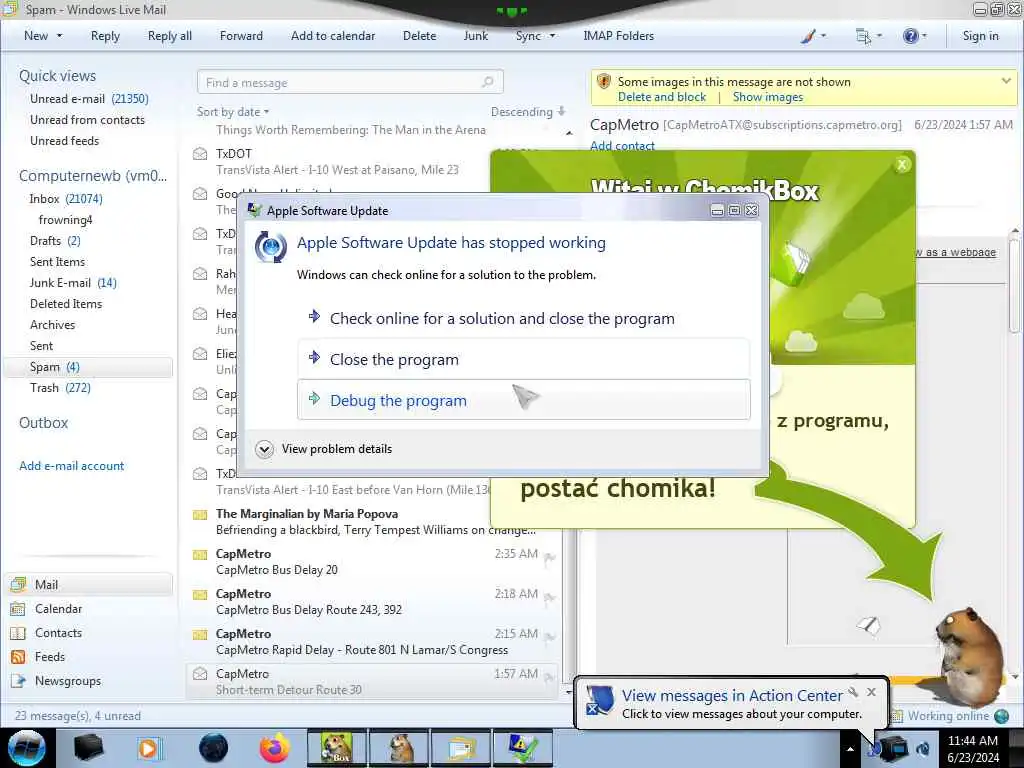Open IMAP Folders from toolbar
1024x768 pixels.
tap(618, 36)
